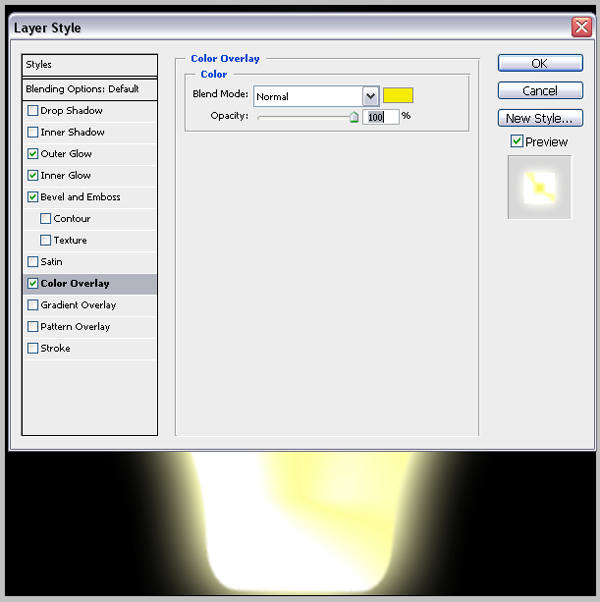Open the Drop Shadow settings label

[71, 111]
